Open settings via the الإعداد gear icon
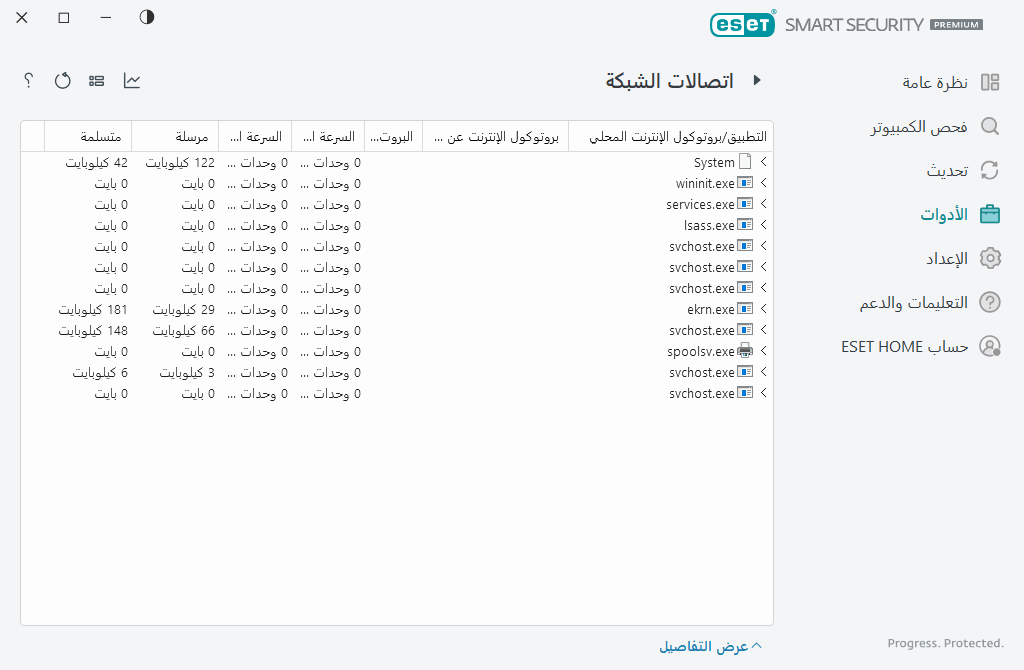 coord(990,258)
